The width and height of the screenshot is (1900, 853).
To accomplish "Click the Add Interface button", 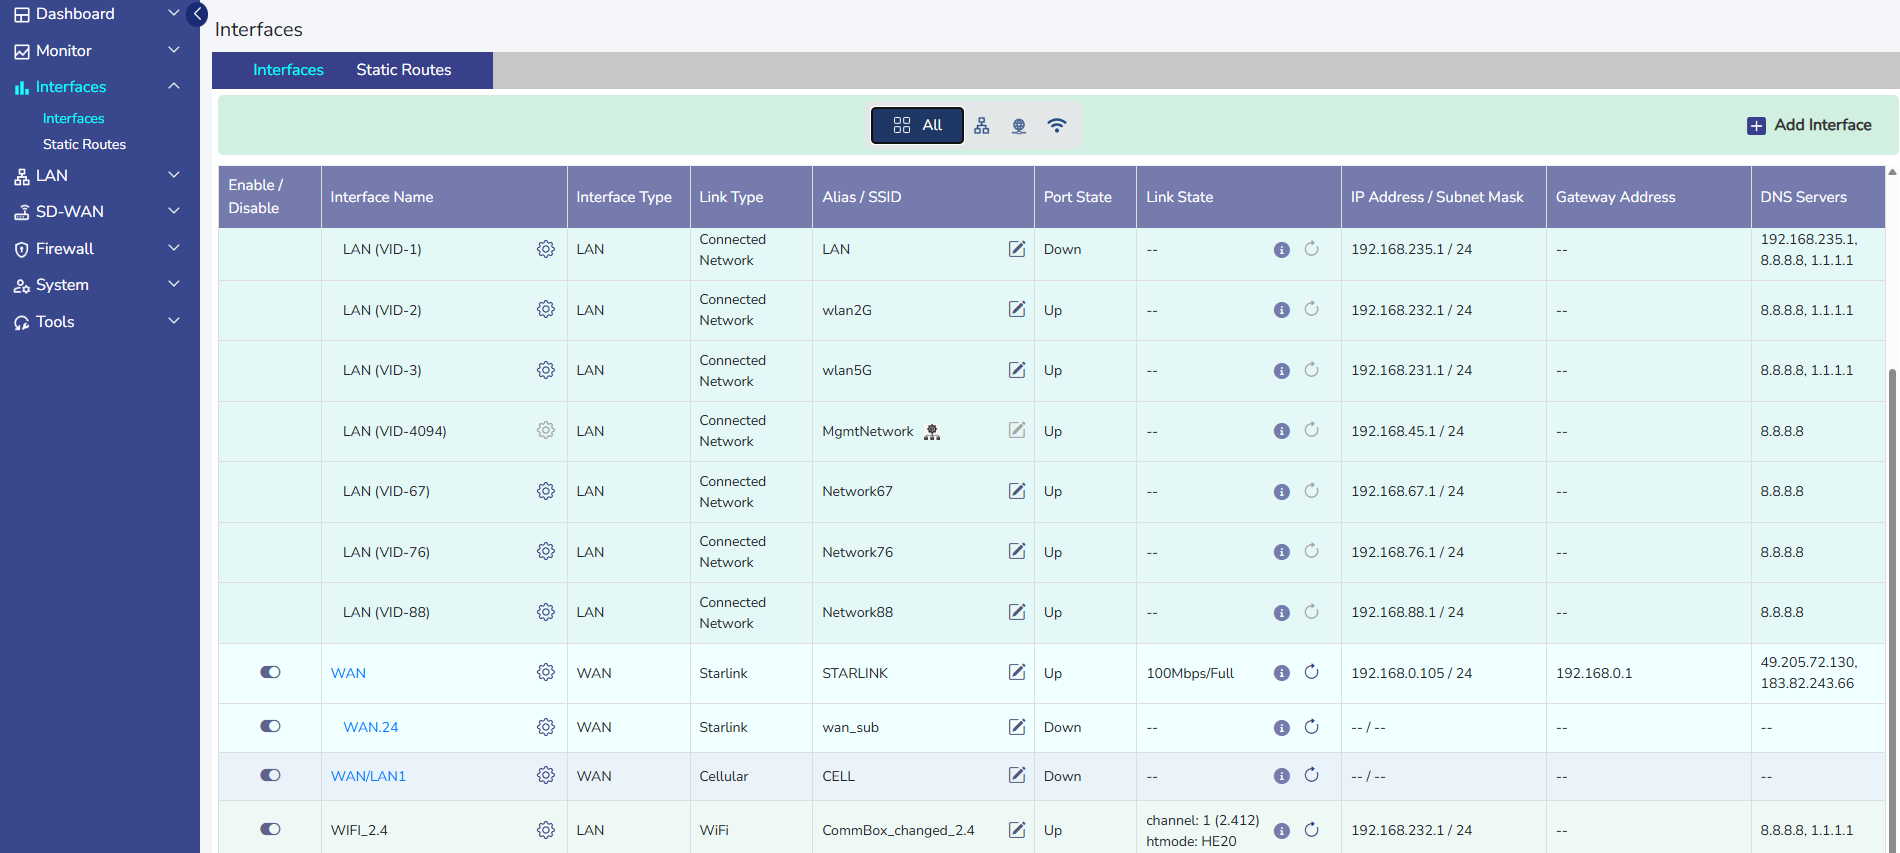I will 1809,125.
